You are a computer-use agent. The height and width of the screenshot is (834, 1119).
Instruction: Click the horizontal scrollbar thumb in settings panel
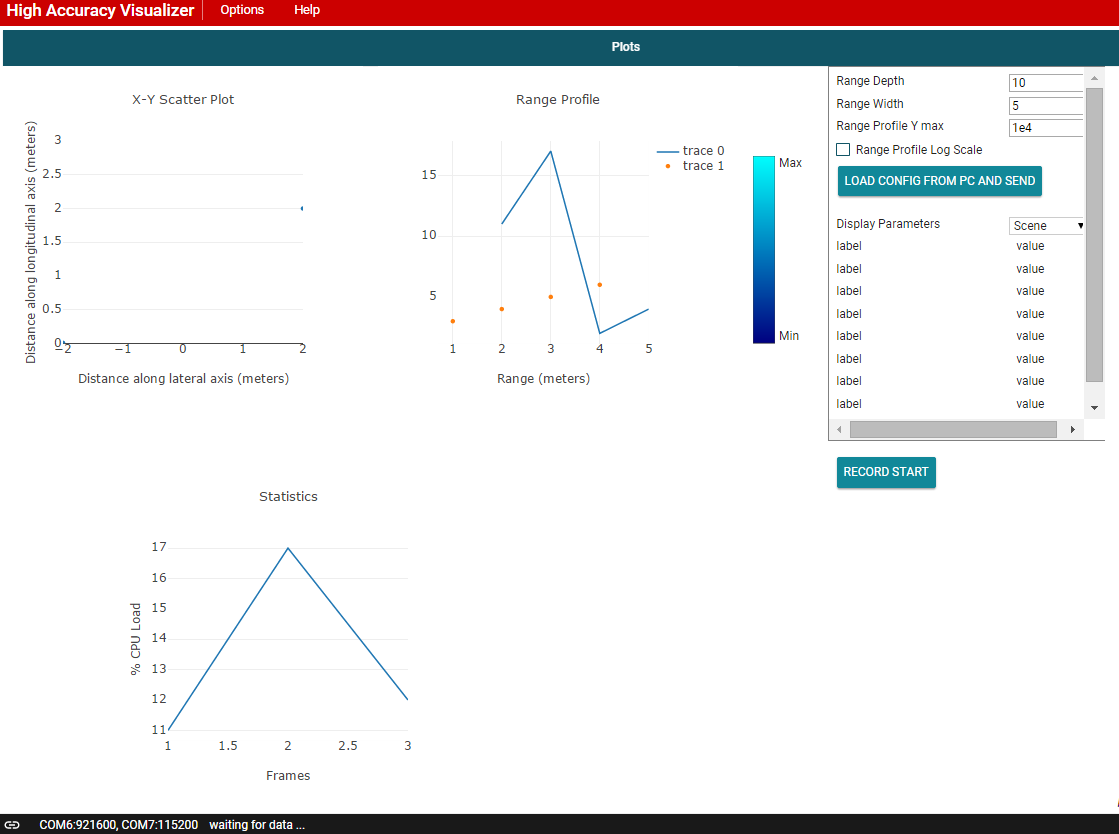coord(953,429)
